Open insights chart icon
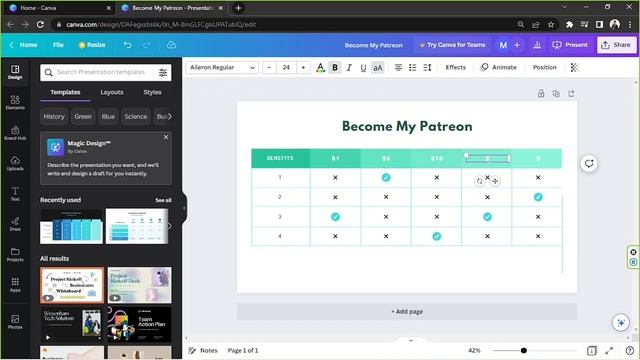The width and height of the screenshot is (640, 360). 537,45
